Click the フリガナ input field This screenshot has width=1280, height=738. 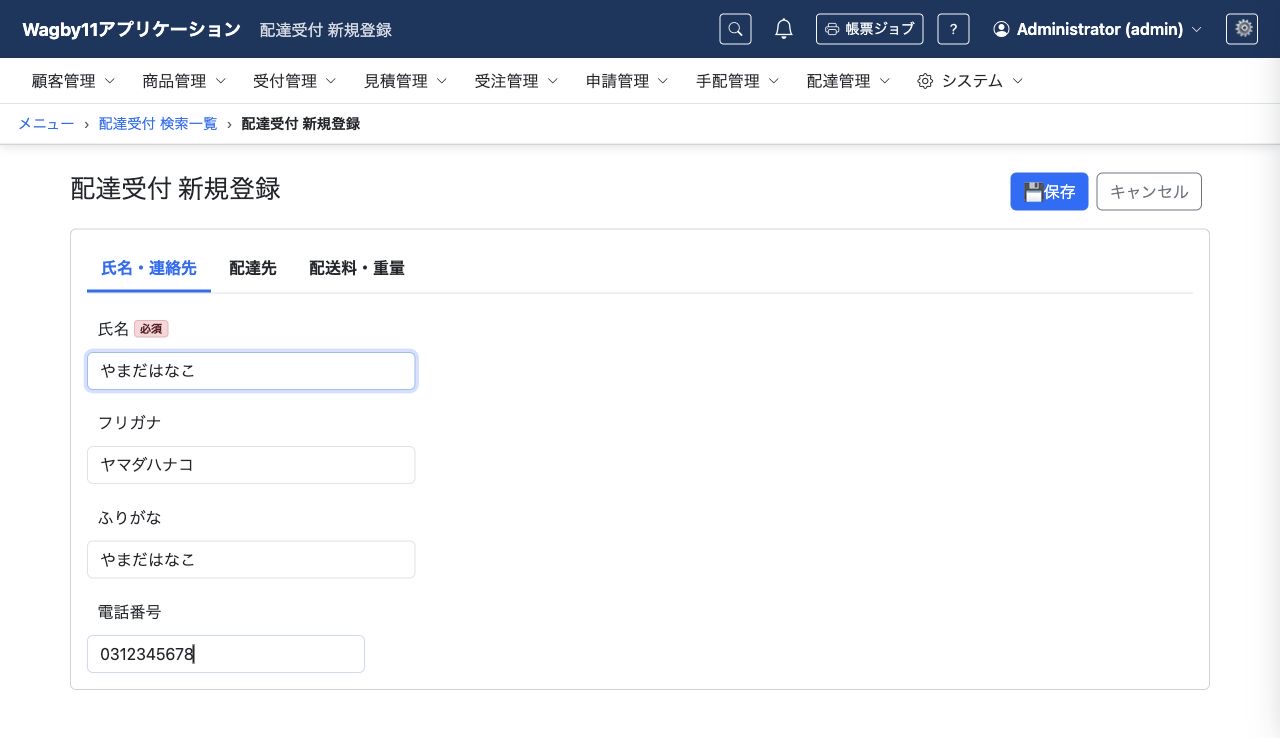pos(251,465)
